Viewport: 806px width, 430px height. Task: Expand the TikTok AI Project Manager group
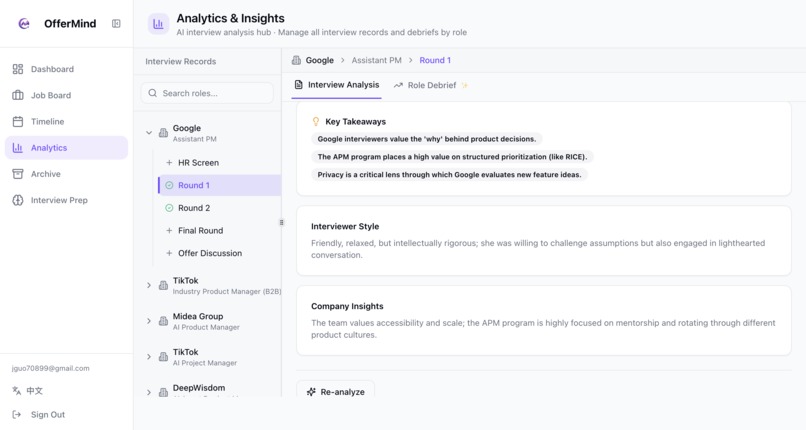tap(149, 357)
